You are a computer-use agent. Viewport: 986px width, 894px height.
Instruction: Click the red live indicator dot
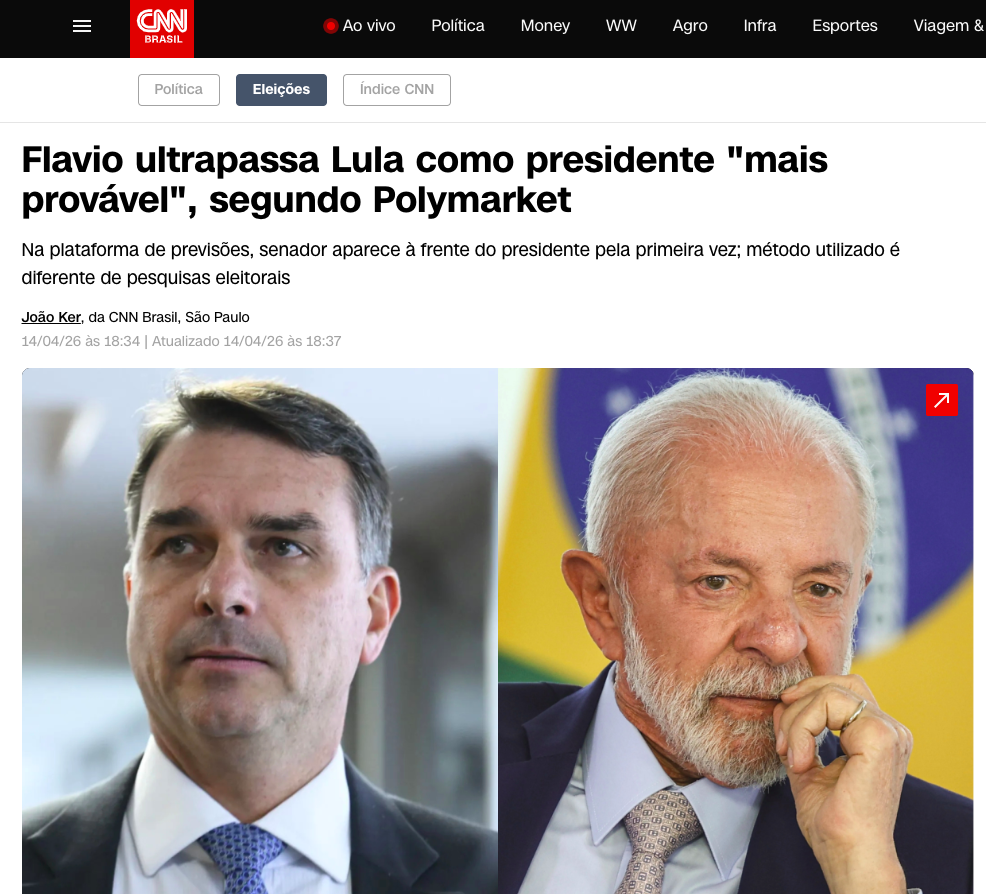(330, 26)
